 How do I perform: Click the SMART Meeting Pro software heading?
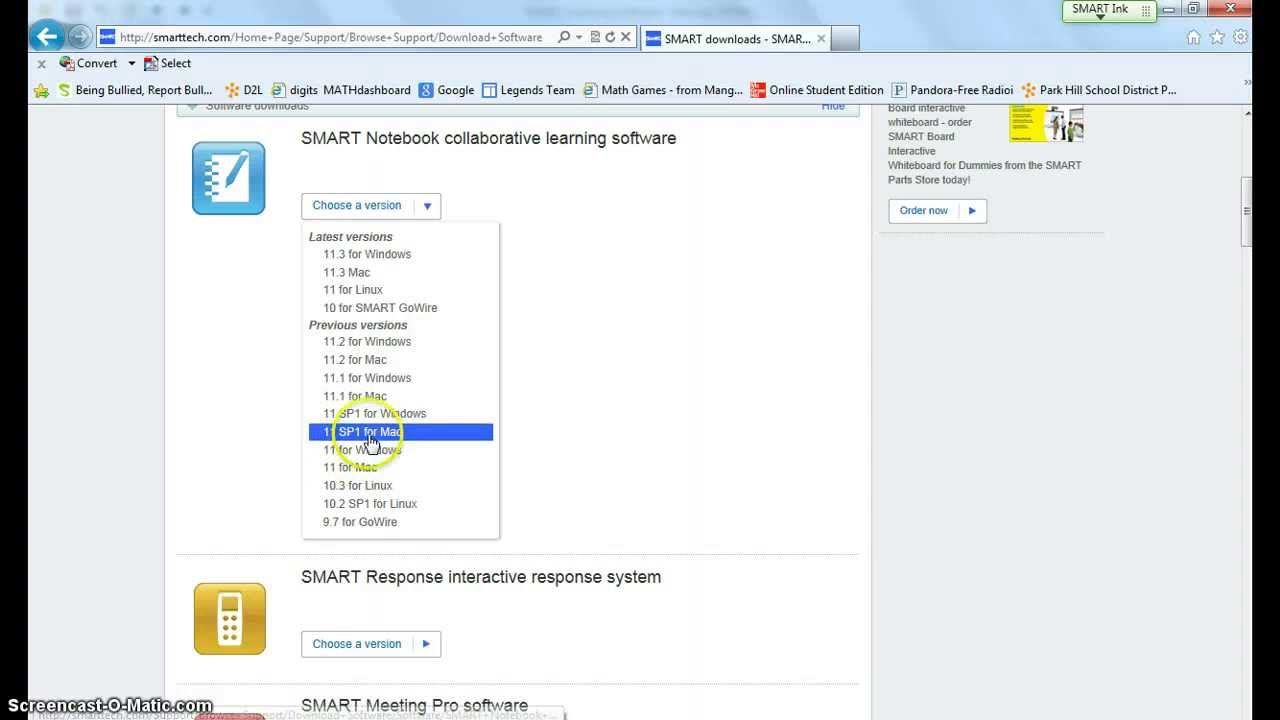point(414,706)
